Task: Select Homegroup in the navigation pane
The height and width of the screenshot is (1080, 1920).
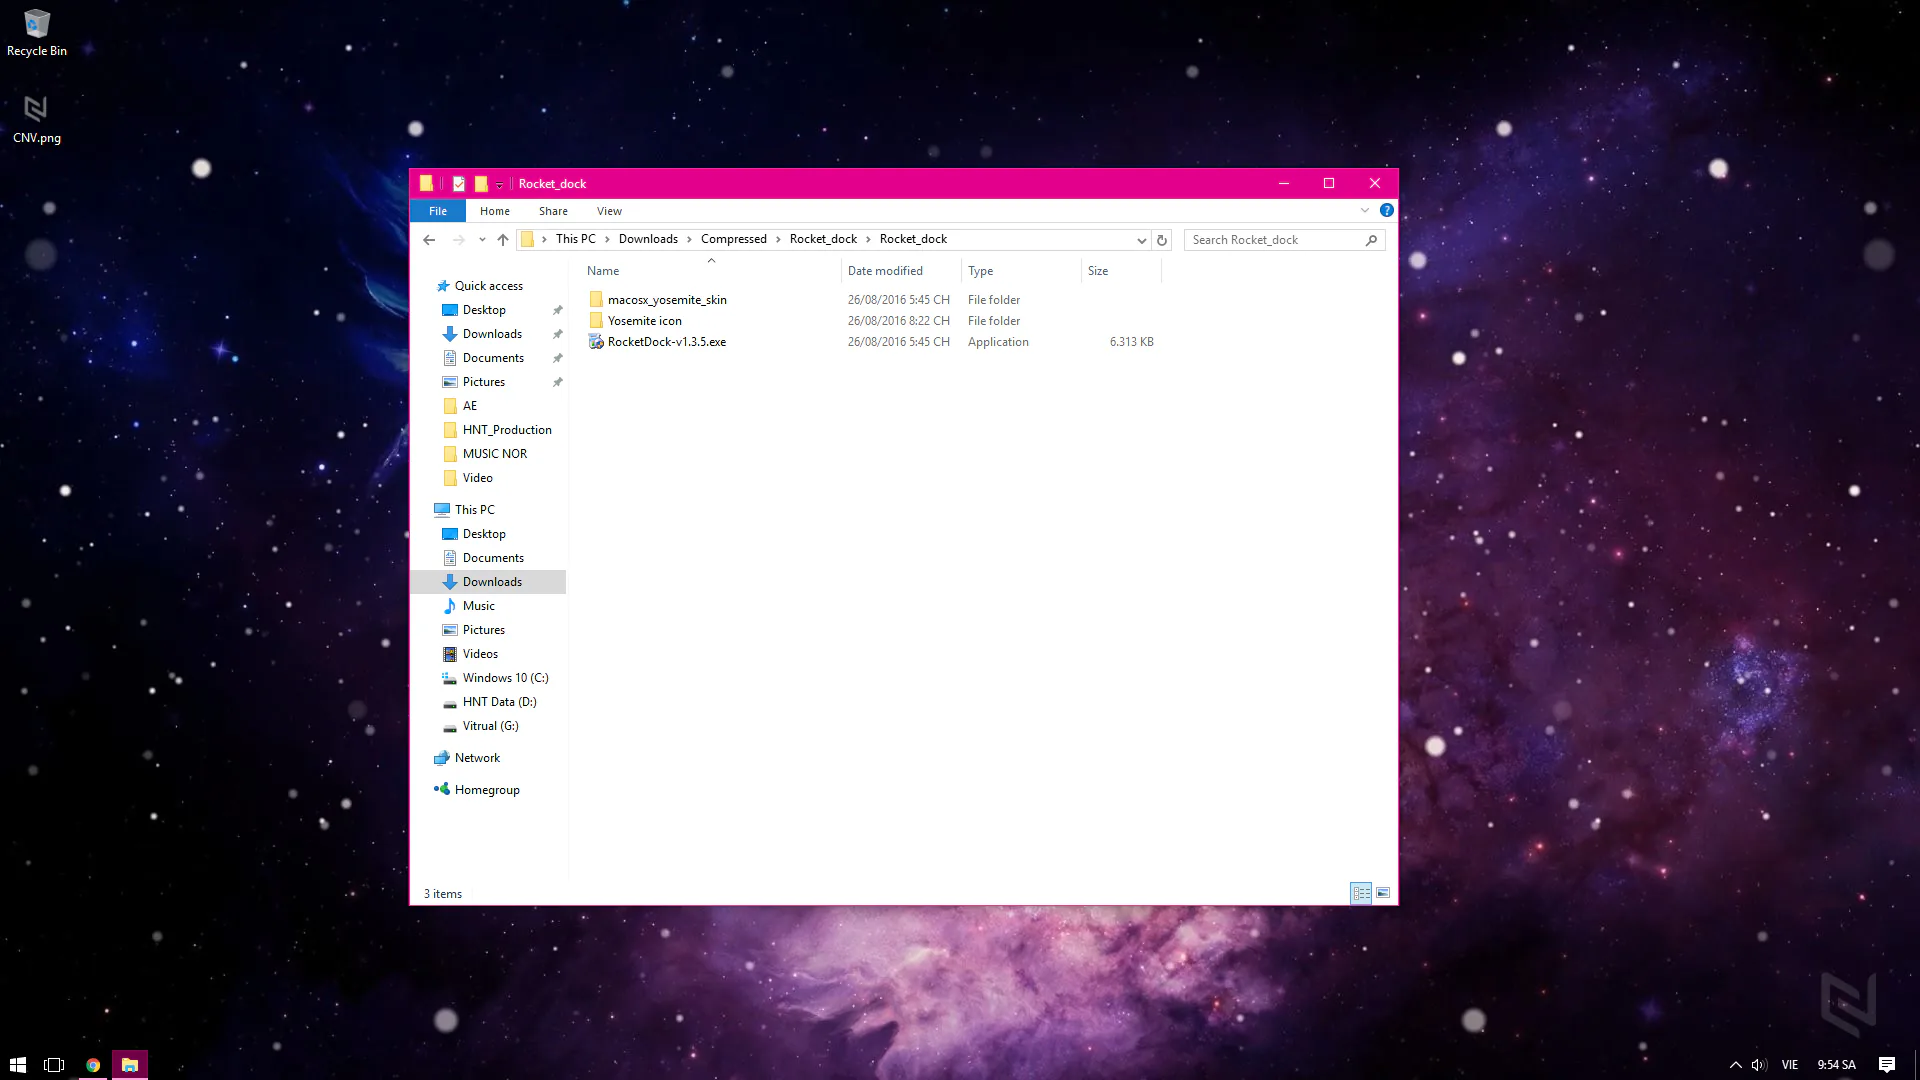Action: [487, 790]
